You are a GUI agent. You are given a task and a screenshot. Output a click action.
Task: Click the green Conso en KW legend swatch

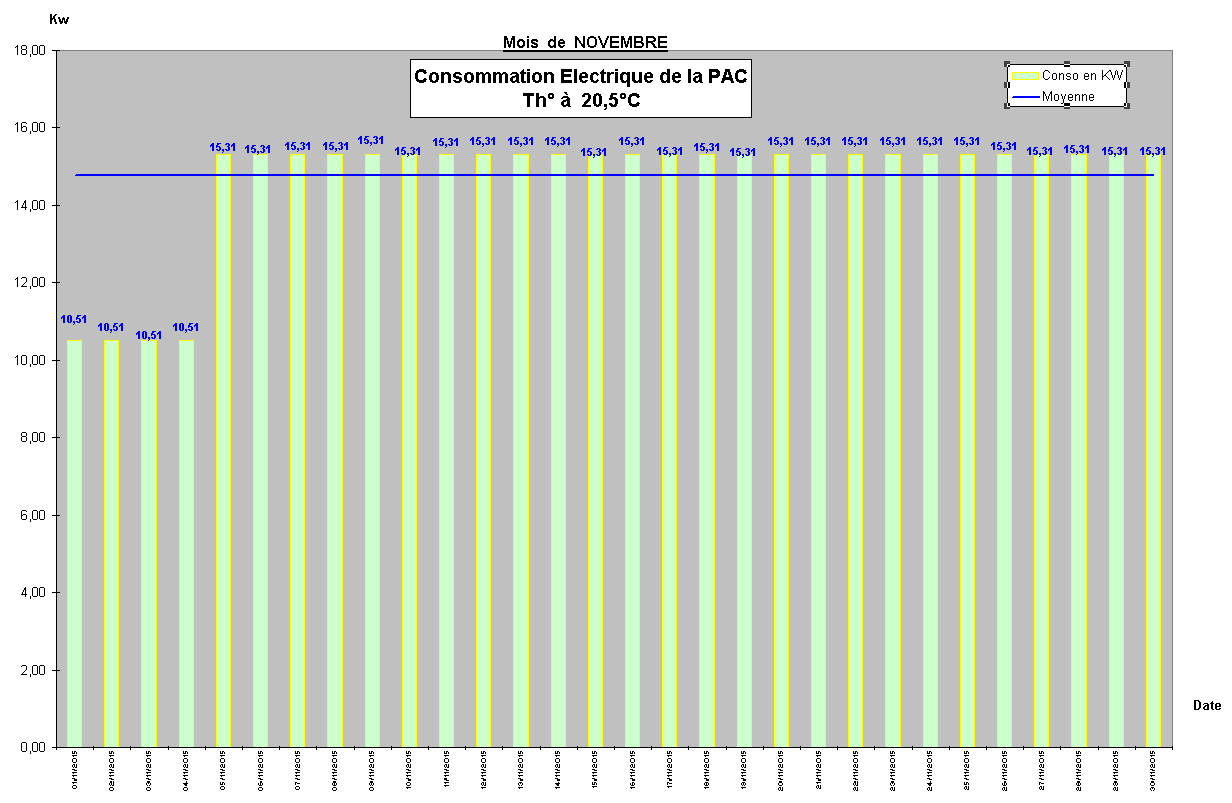[x=1025, y=75]
